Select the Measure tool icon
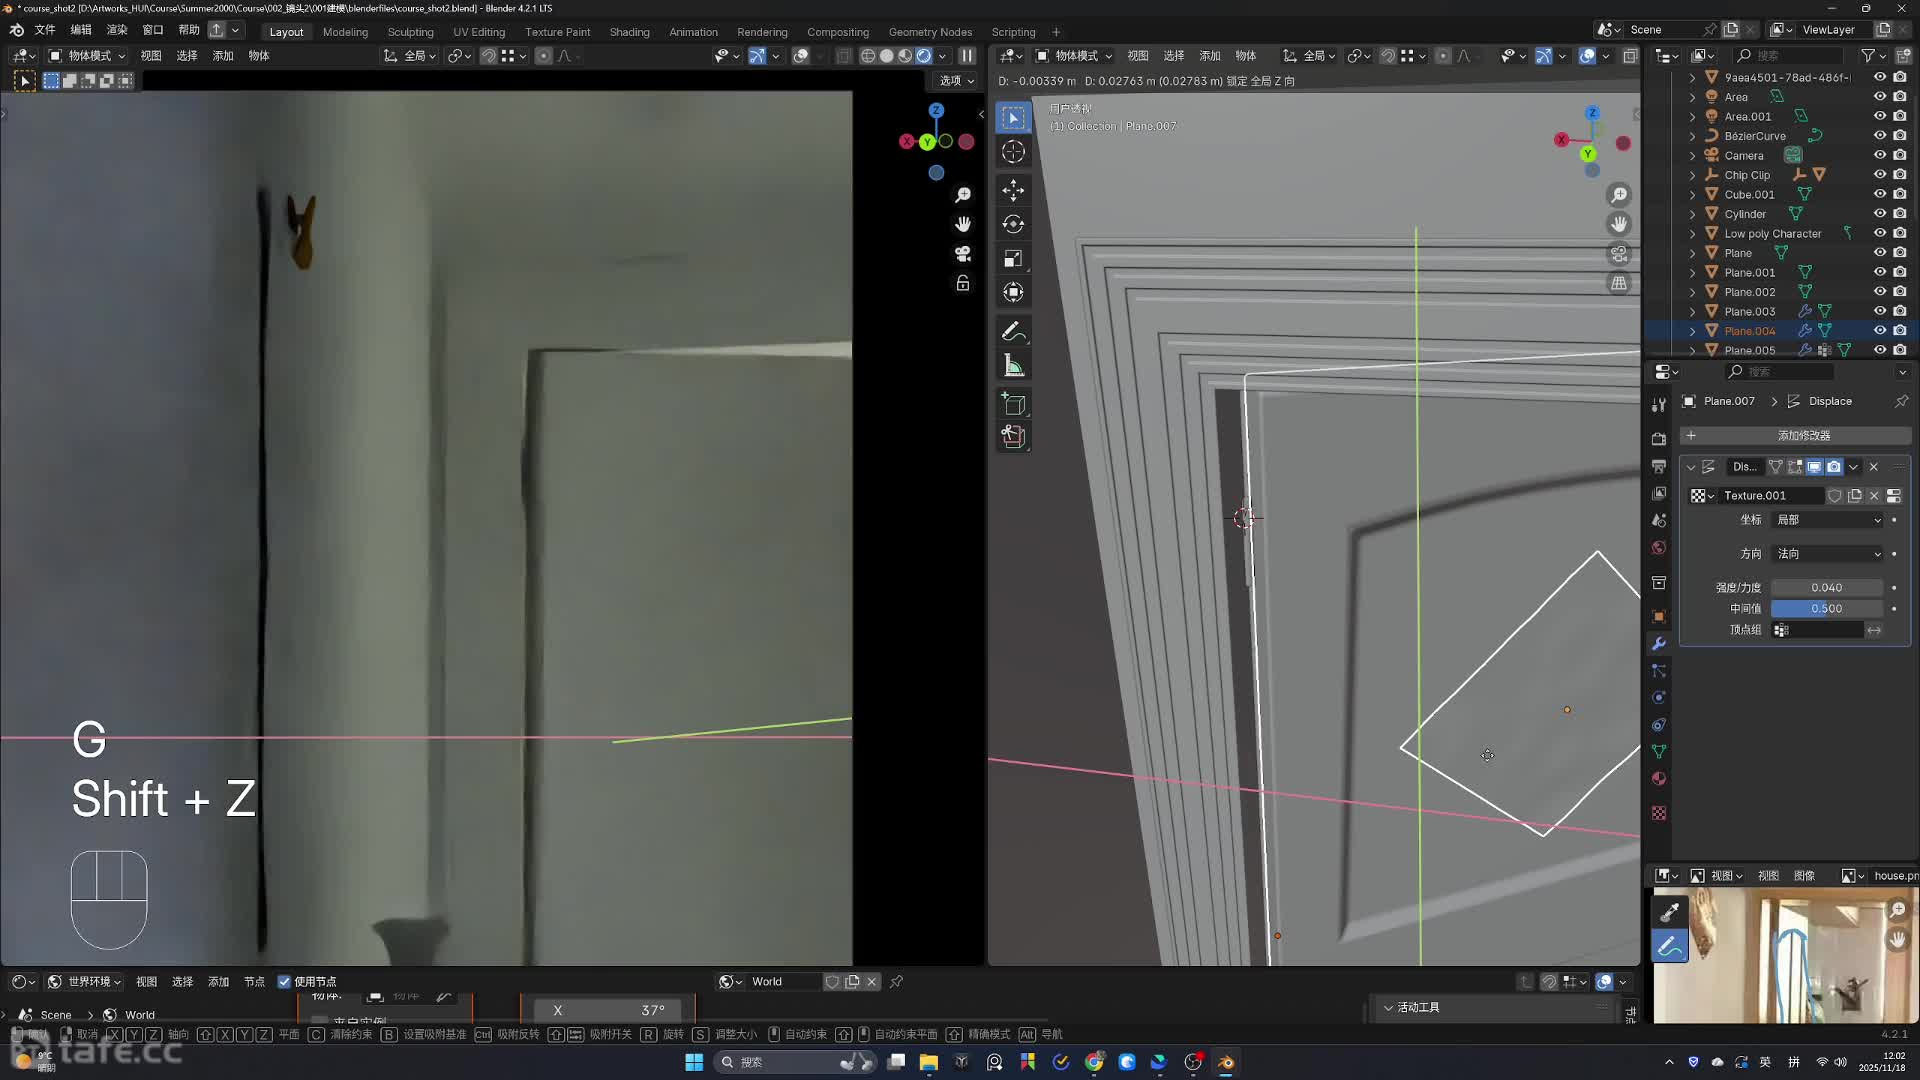 point(1013,366)
